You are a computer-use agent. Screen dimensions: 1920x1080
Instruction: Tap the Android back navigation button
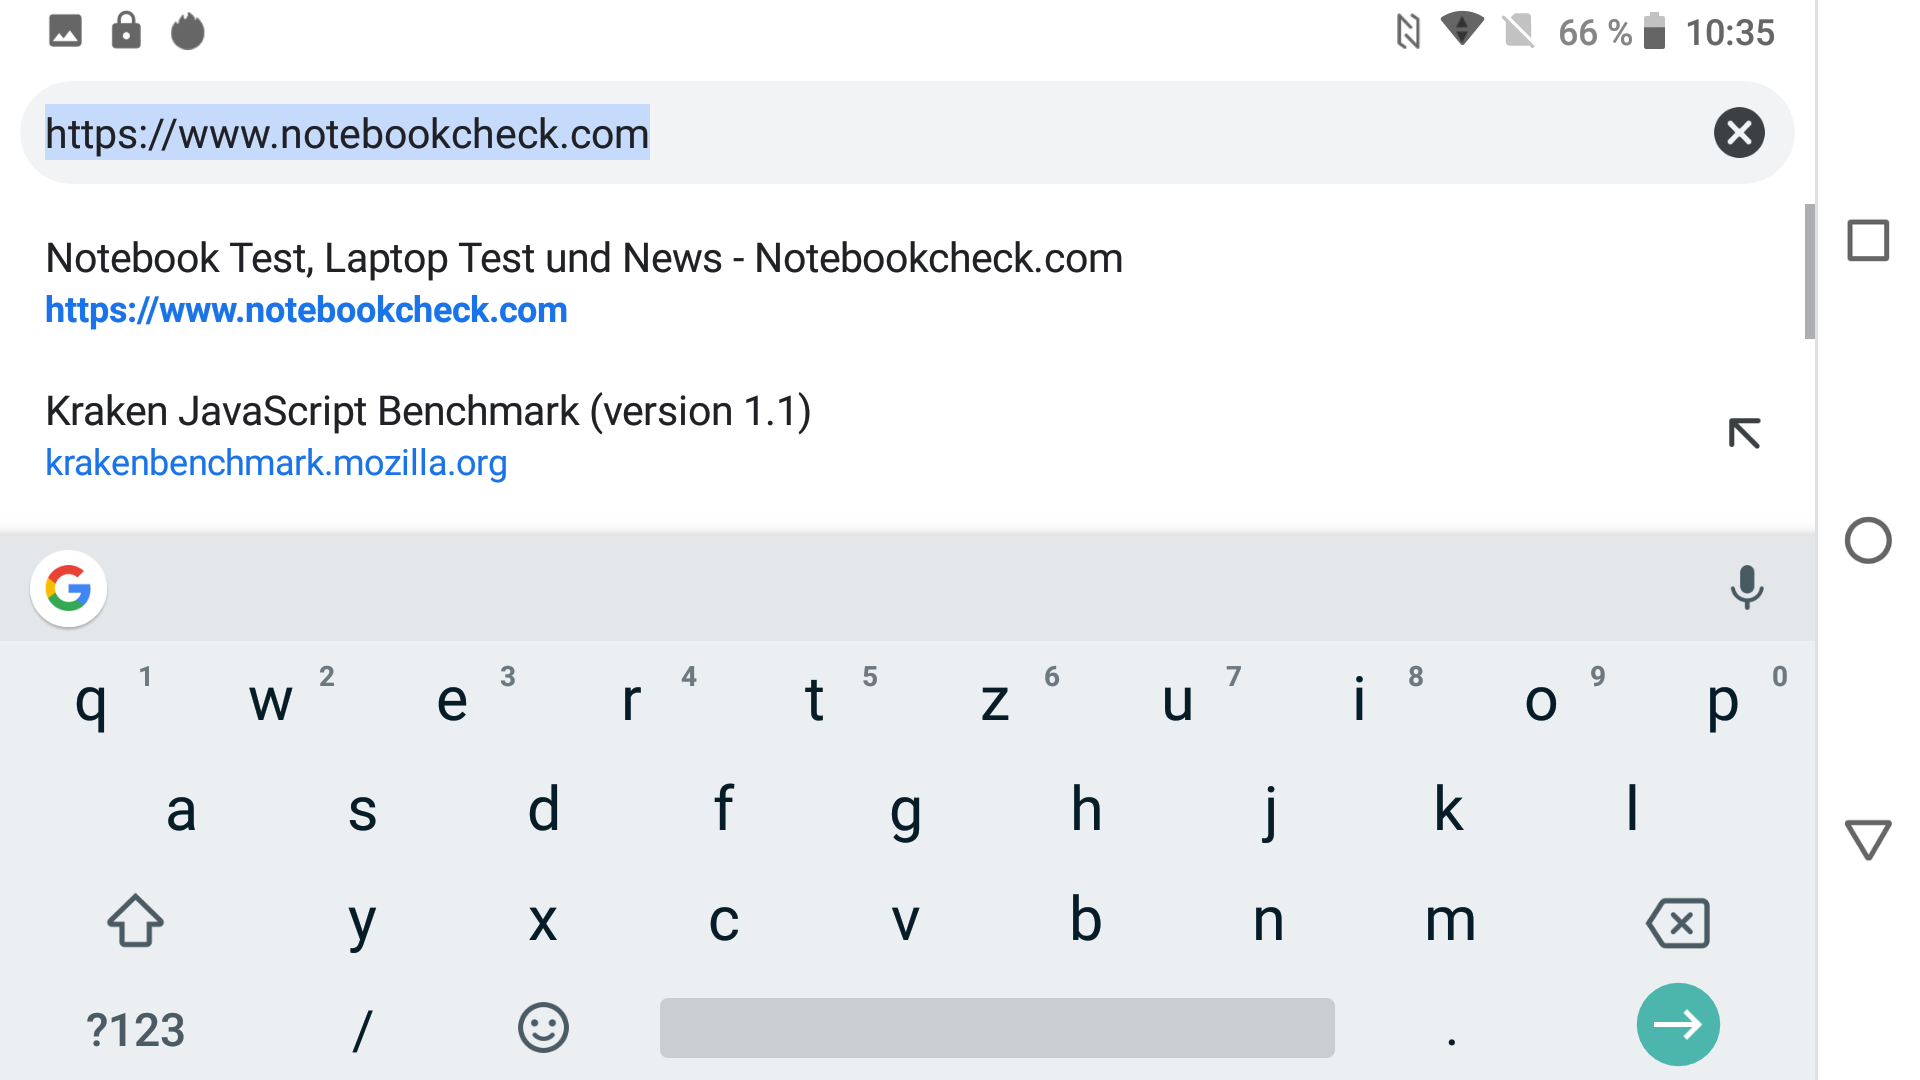pyautogui.click(x=1867, y=840)
